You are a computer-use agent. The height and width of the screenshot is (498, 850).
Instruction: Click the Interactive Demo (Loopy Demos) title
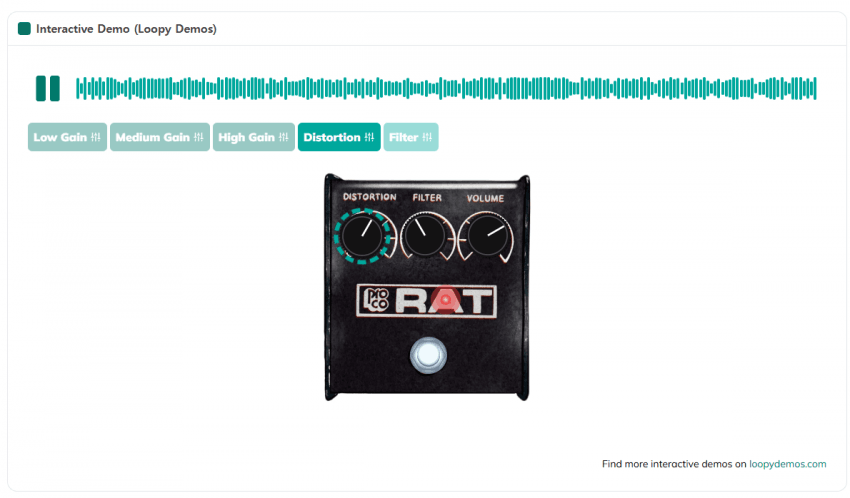coord(126,29)
